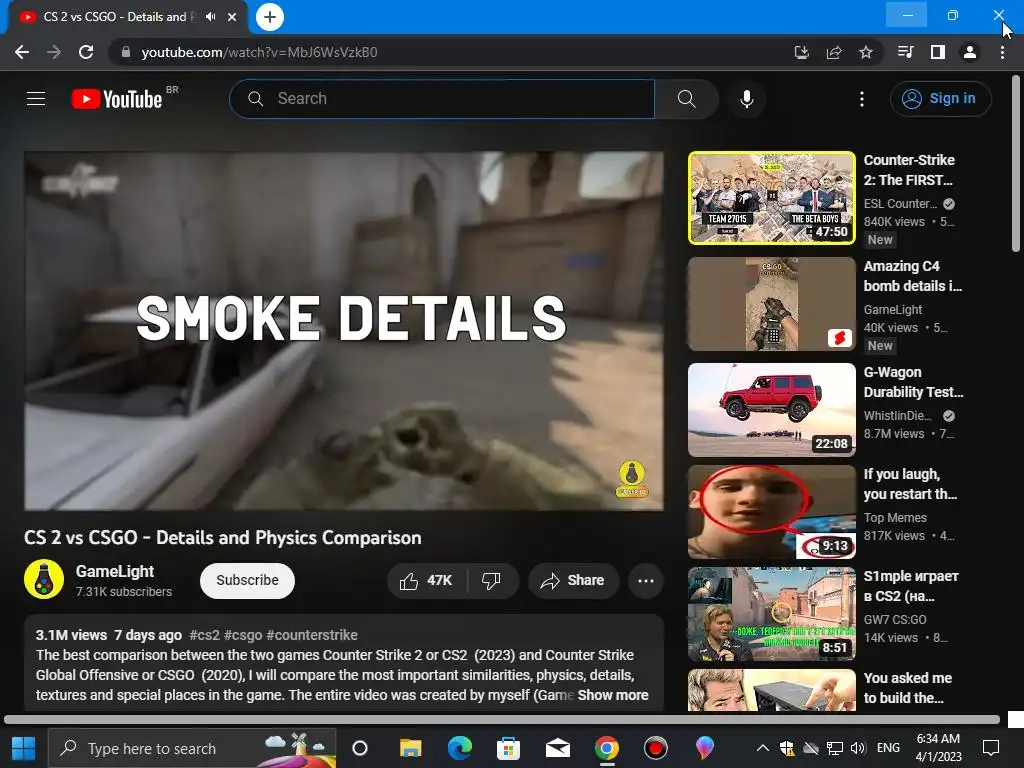Click Chrome icon on taskbar
The height and width of the screenshot is (768, 1024).
point(607,748)
